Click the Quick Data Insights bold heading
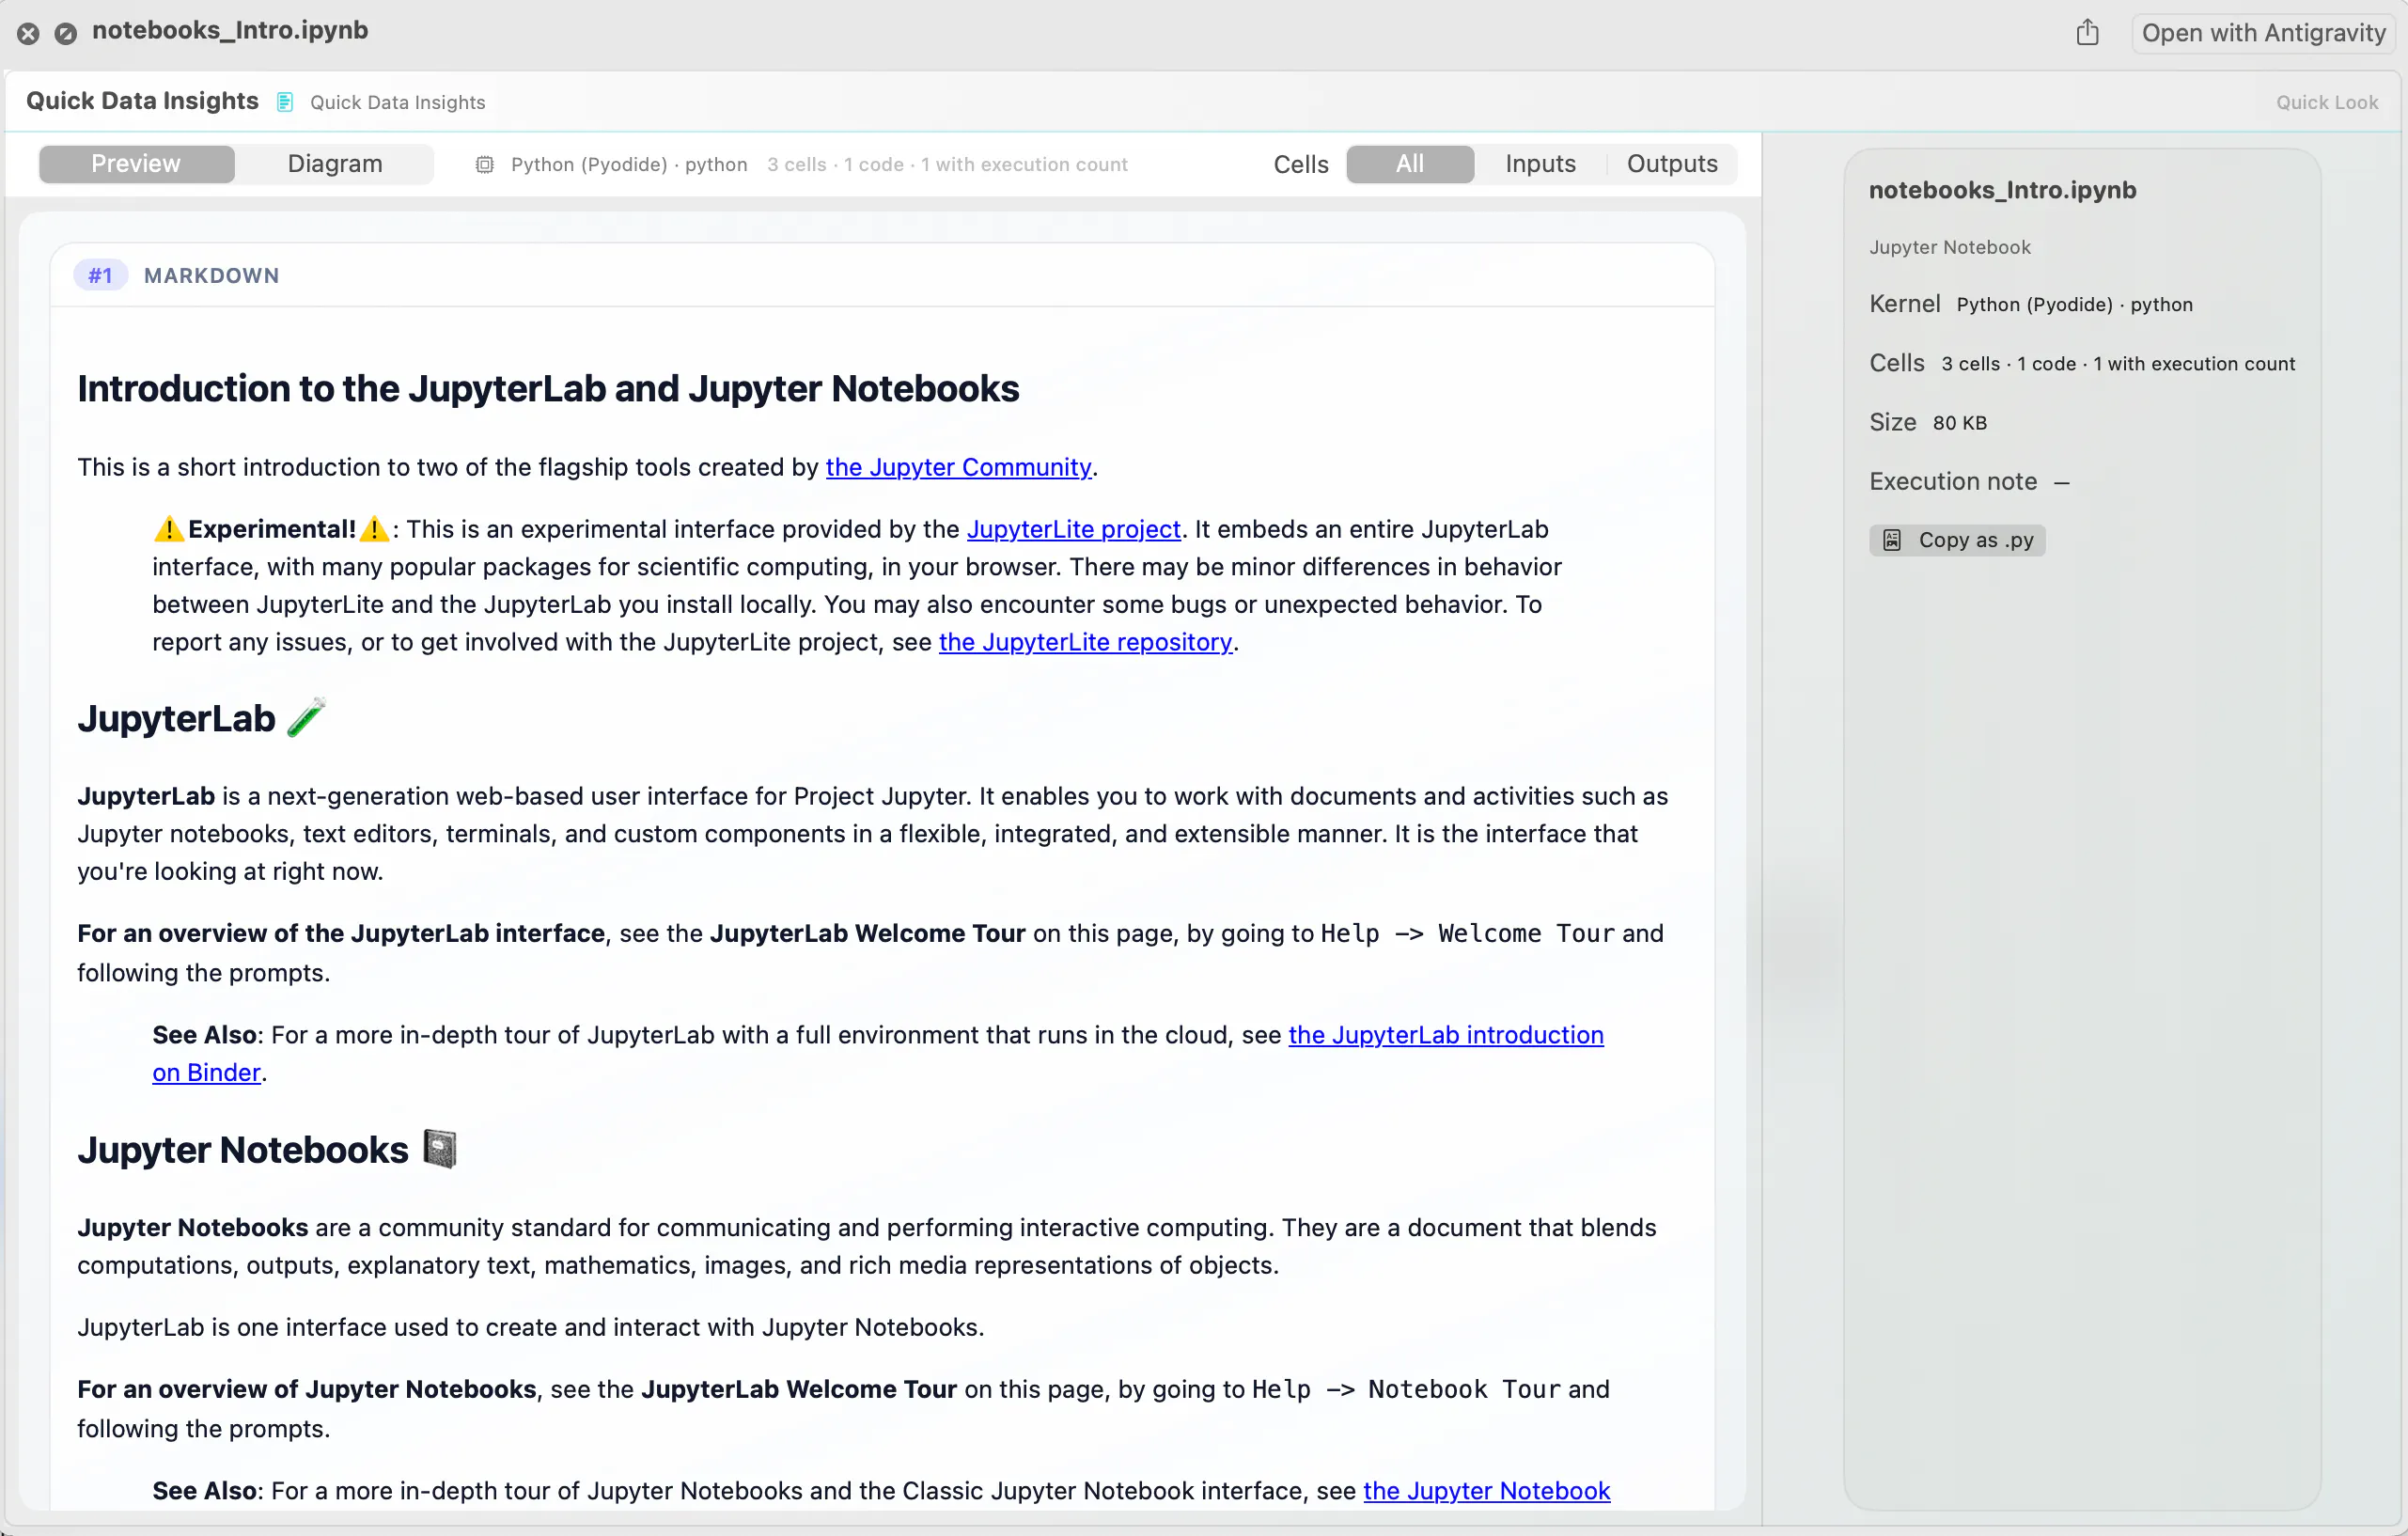 click(x=142, y=101)
